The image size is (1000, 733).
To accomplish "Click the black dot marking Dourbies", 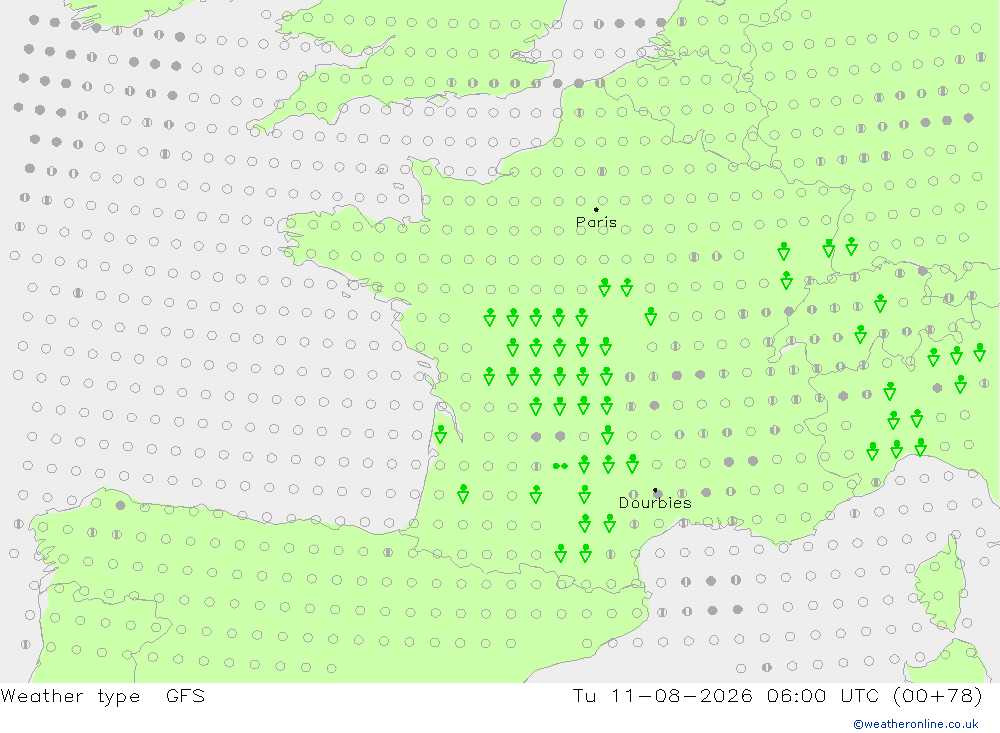I will [x=655, y=491].
